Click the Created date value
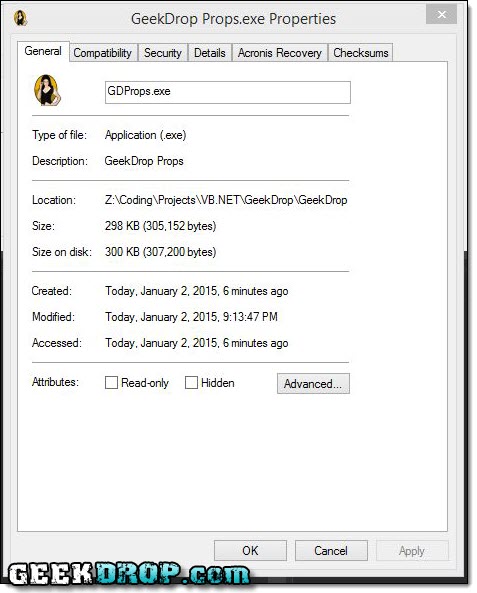Screen dimensions: 477x593 pyautogui.click(x=197, y=291)
